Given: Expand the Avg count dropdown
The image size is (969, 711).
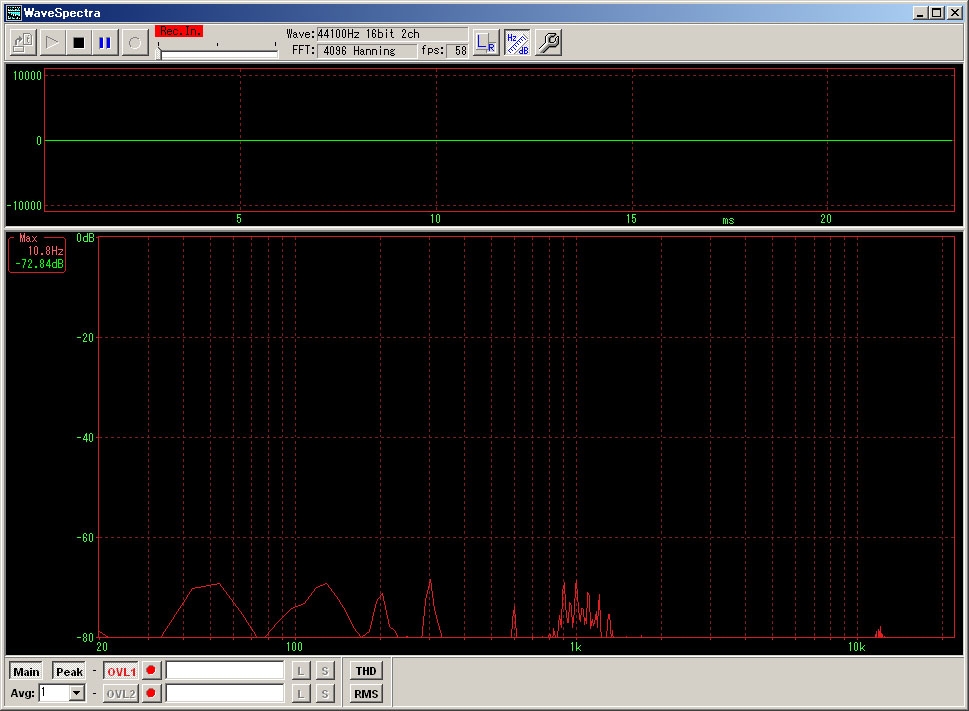Looking at the screenshot, I should point(77,693).
